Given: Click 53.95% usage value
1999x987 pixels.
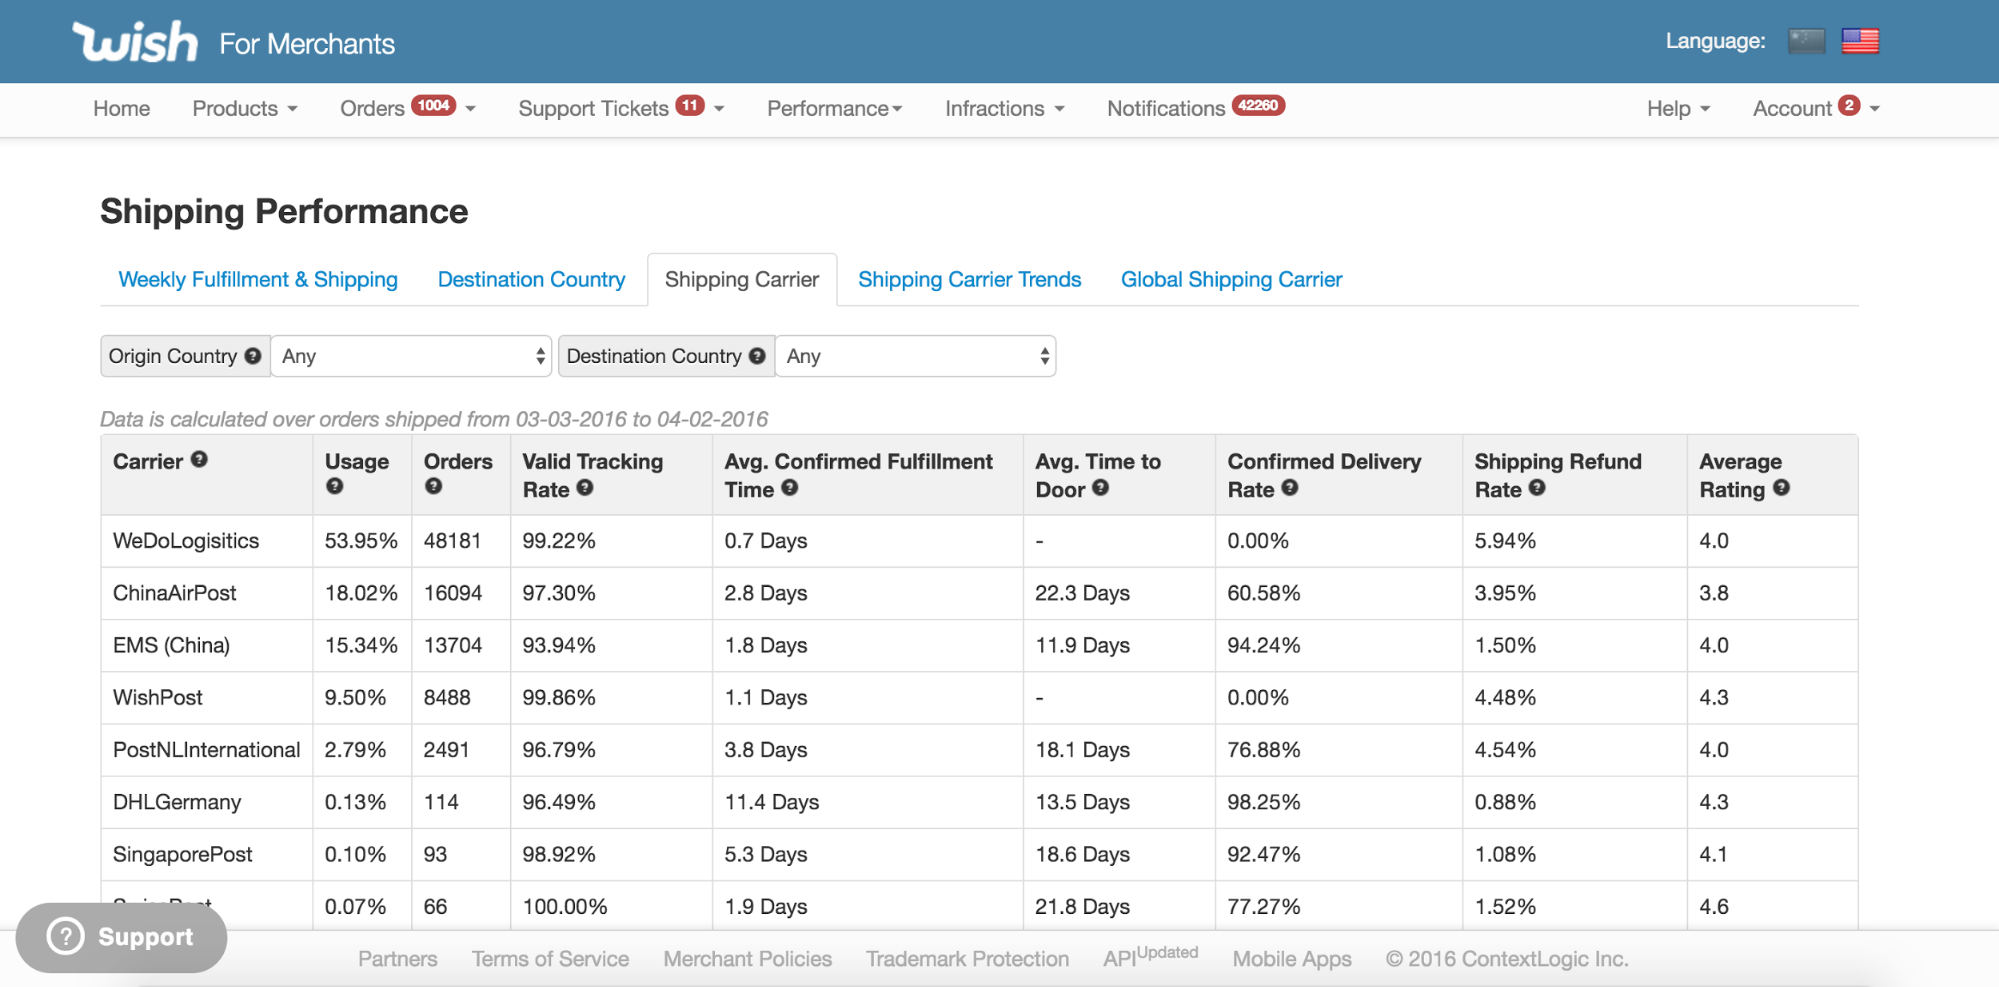Looking at the screenshot, I should (x=361, y=541).
